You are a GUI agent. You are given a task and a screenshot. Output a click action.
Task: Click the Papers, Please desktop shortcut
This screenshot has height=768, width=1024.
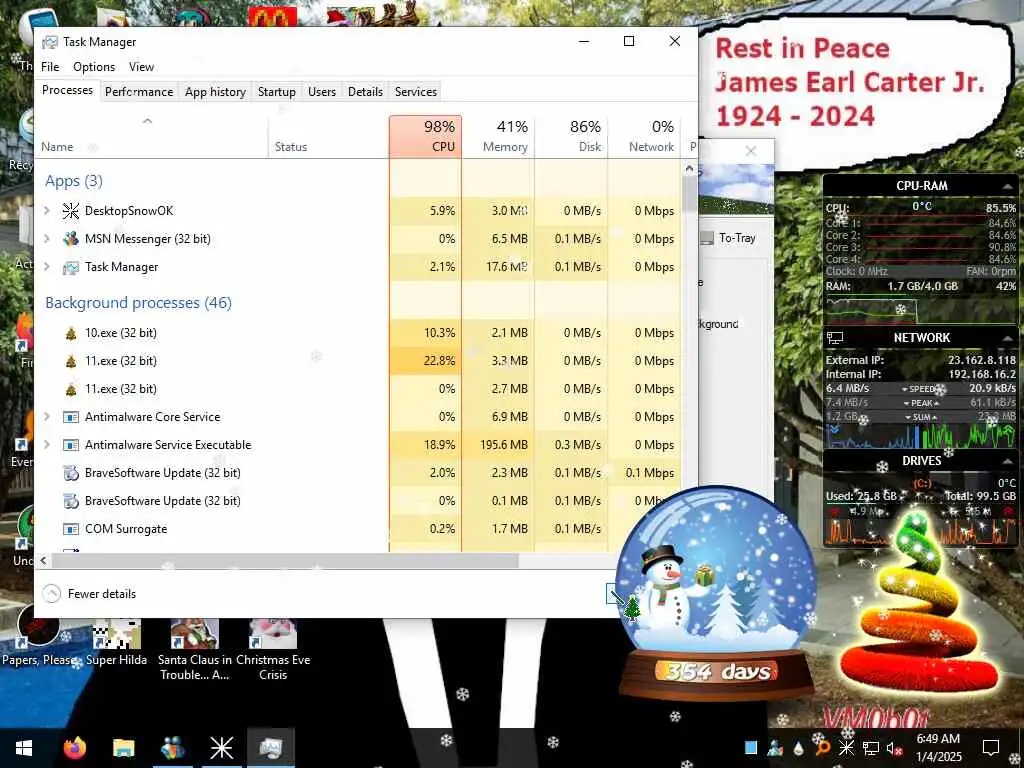39,643
